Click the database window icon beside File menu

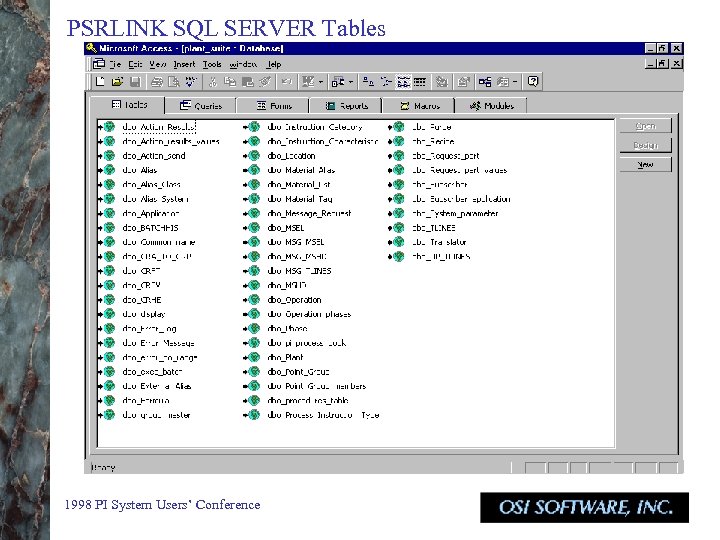[99, 64]
